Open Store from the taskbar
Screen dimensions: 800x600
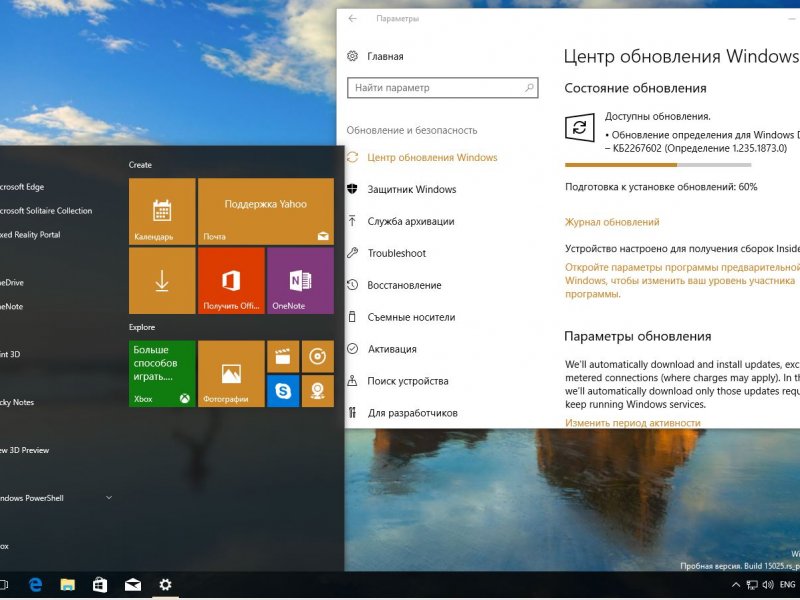[100, 585]
